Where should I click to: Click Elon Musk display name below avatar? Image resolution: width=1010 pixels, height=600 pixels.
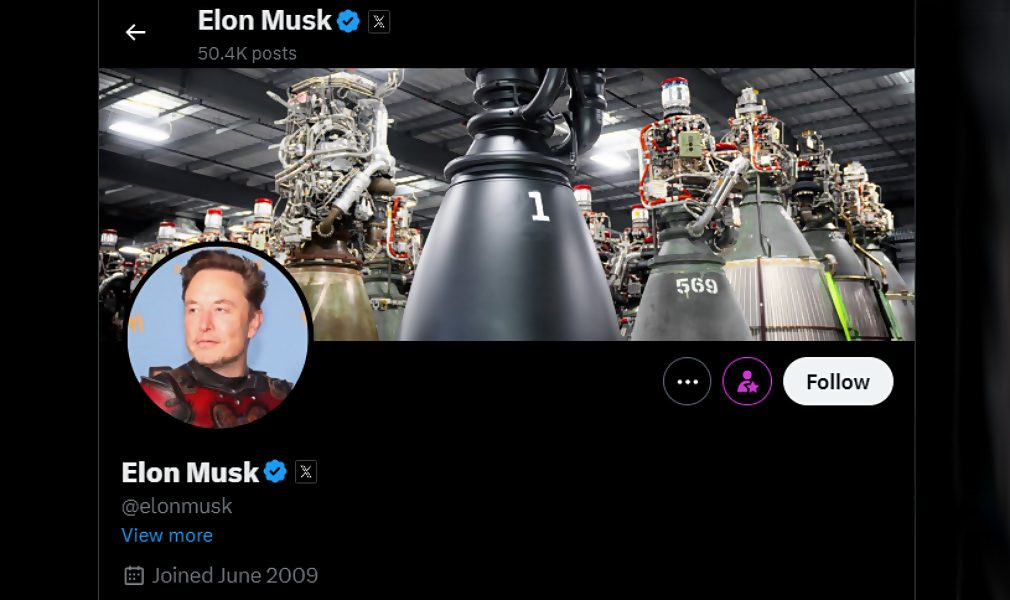coord(190,472)
